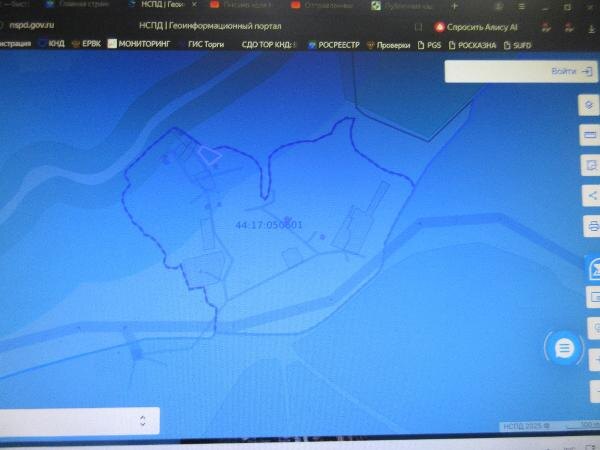
Task: Bookmark this page with the bookmark icon
Action: point(418,27)
